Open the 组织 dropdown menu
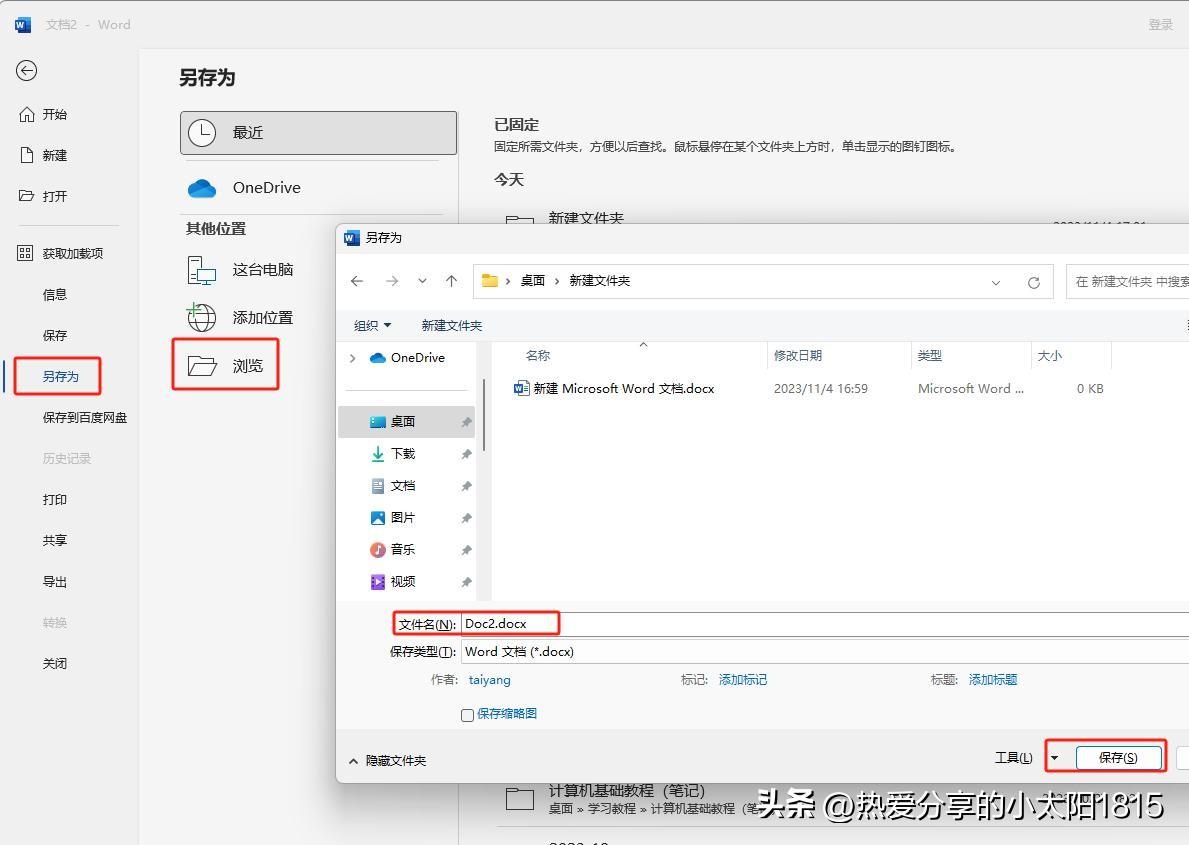Image resolution: width=1189 pixels, height=845 pixels. (372, 325)
